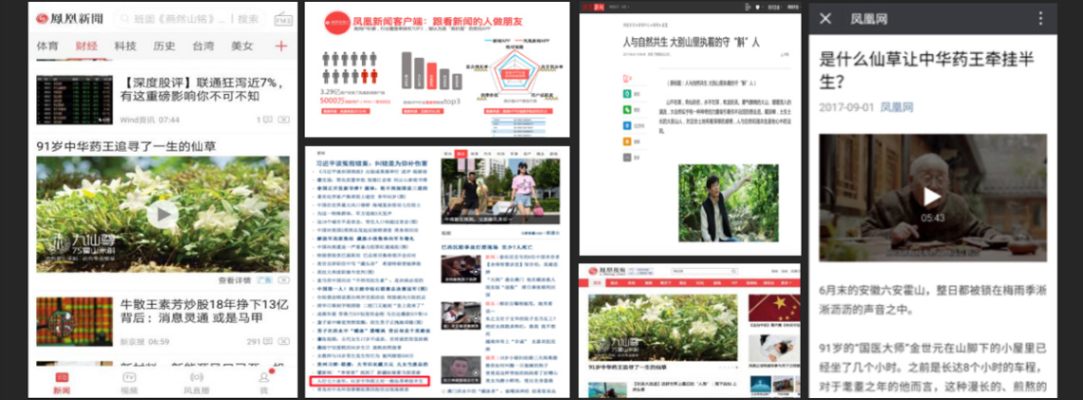Switch to the 体育 tab

point(48,46)
